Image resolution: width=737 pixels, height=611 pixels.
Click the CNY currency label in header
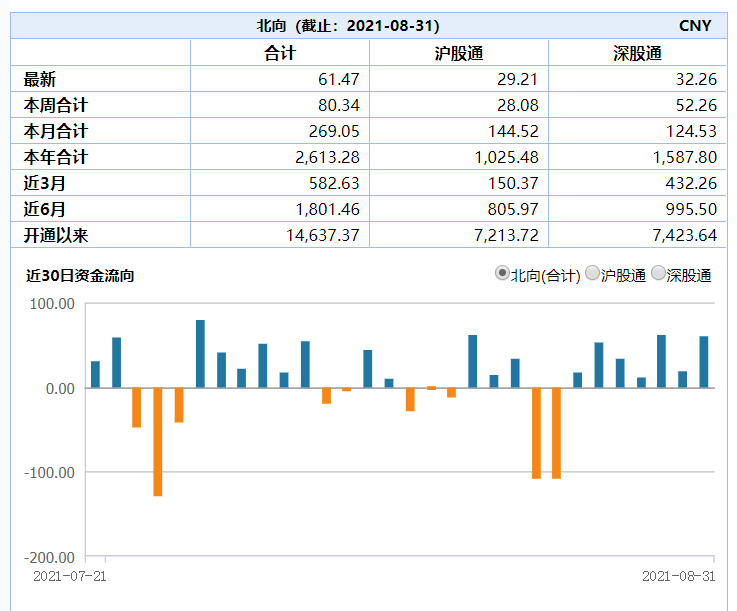coord(694,26)
